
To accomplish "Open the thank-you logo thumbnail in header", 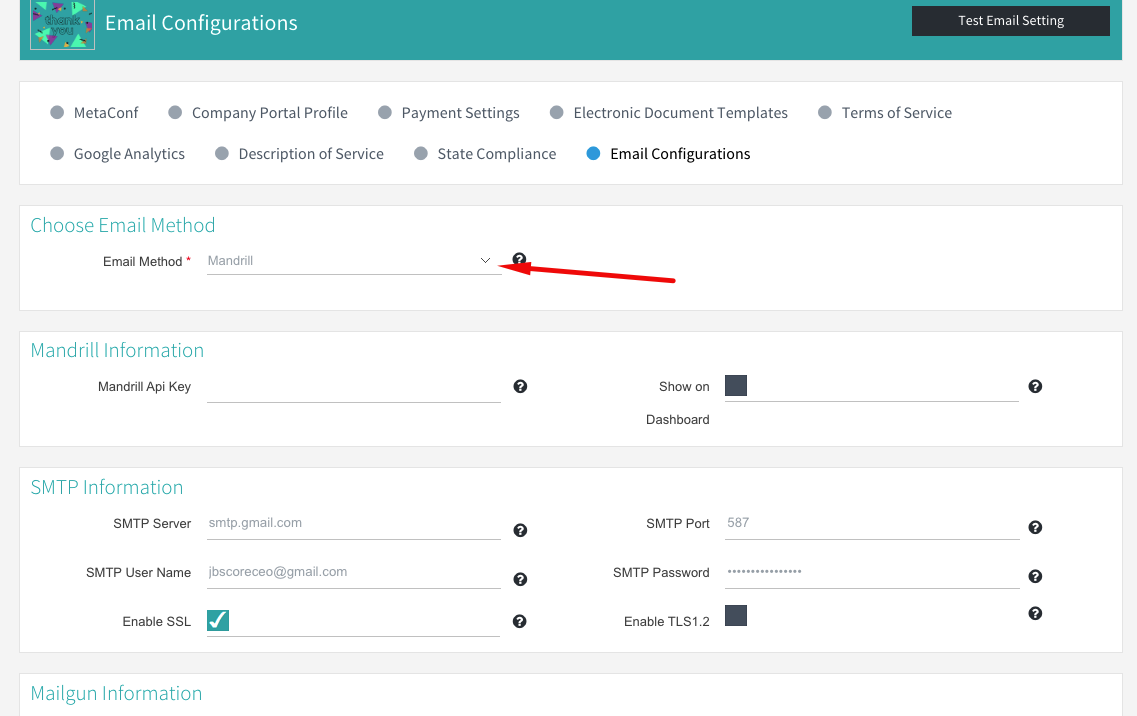I will pyautogui.click(x=62, y=25).
